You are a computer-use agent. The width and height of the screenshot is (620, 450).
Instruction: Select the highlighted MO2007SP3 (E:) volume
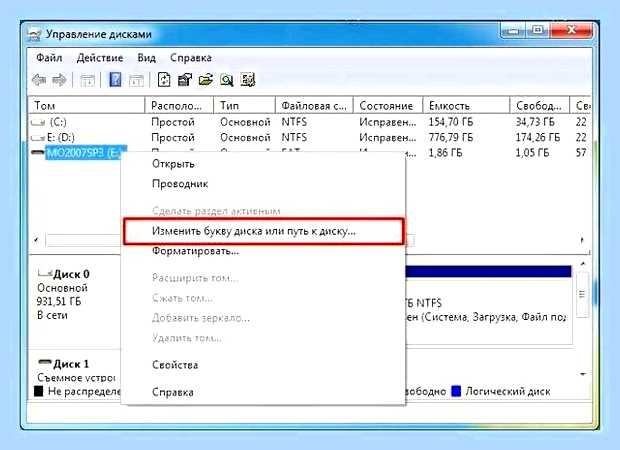[86, 152]
